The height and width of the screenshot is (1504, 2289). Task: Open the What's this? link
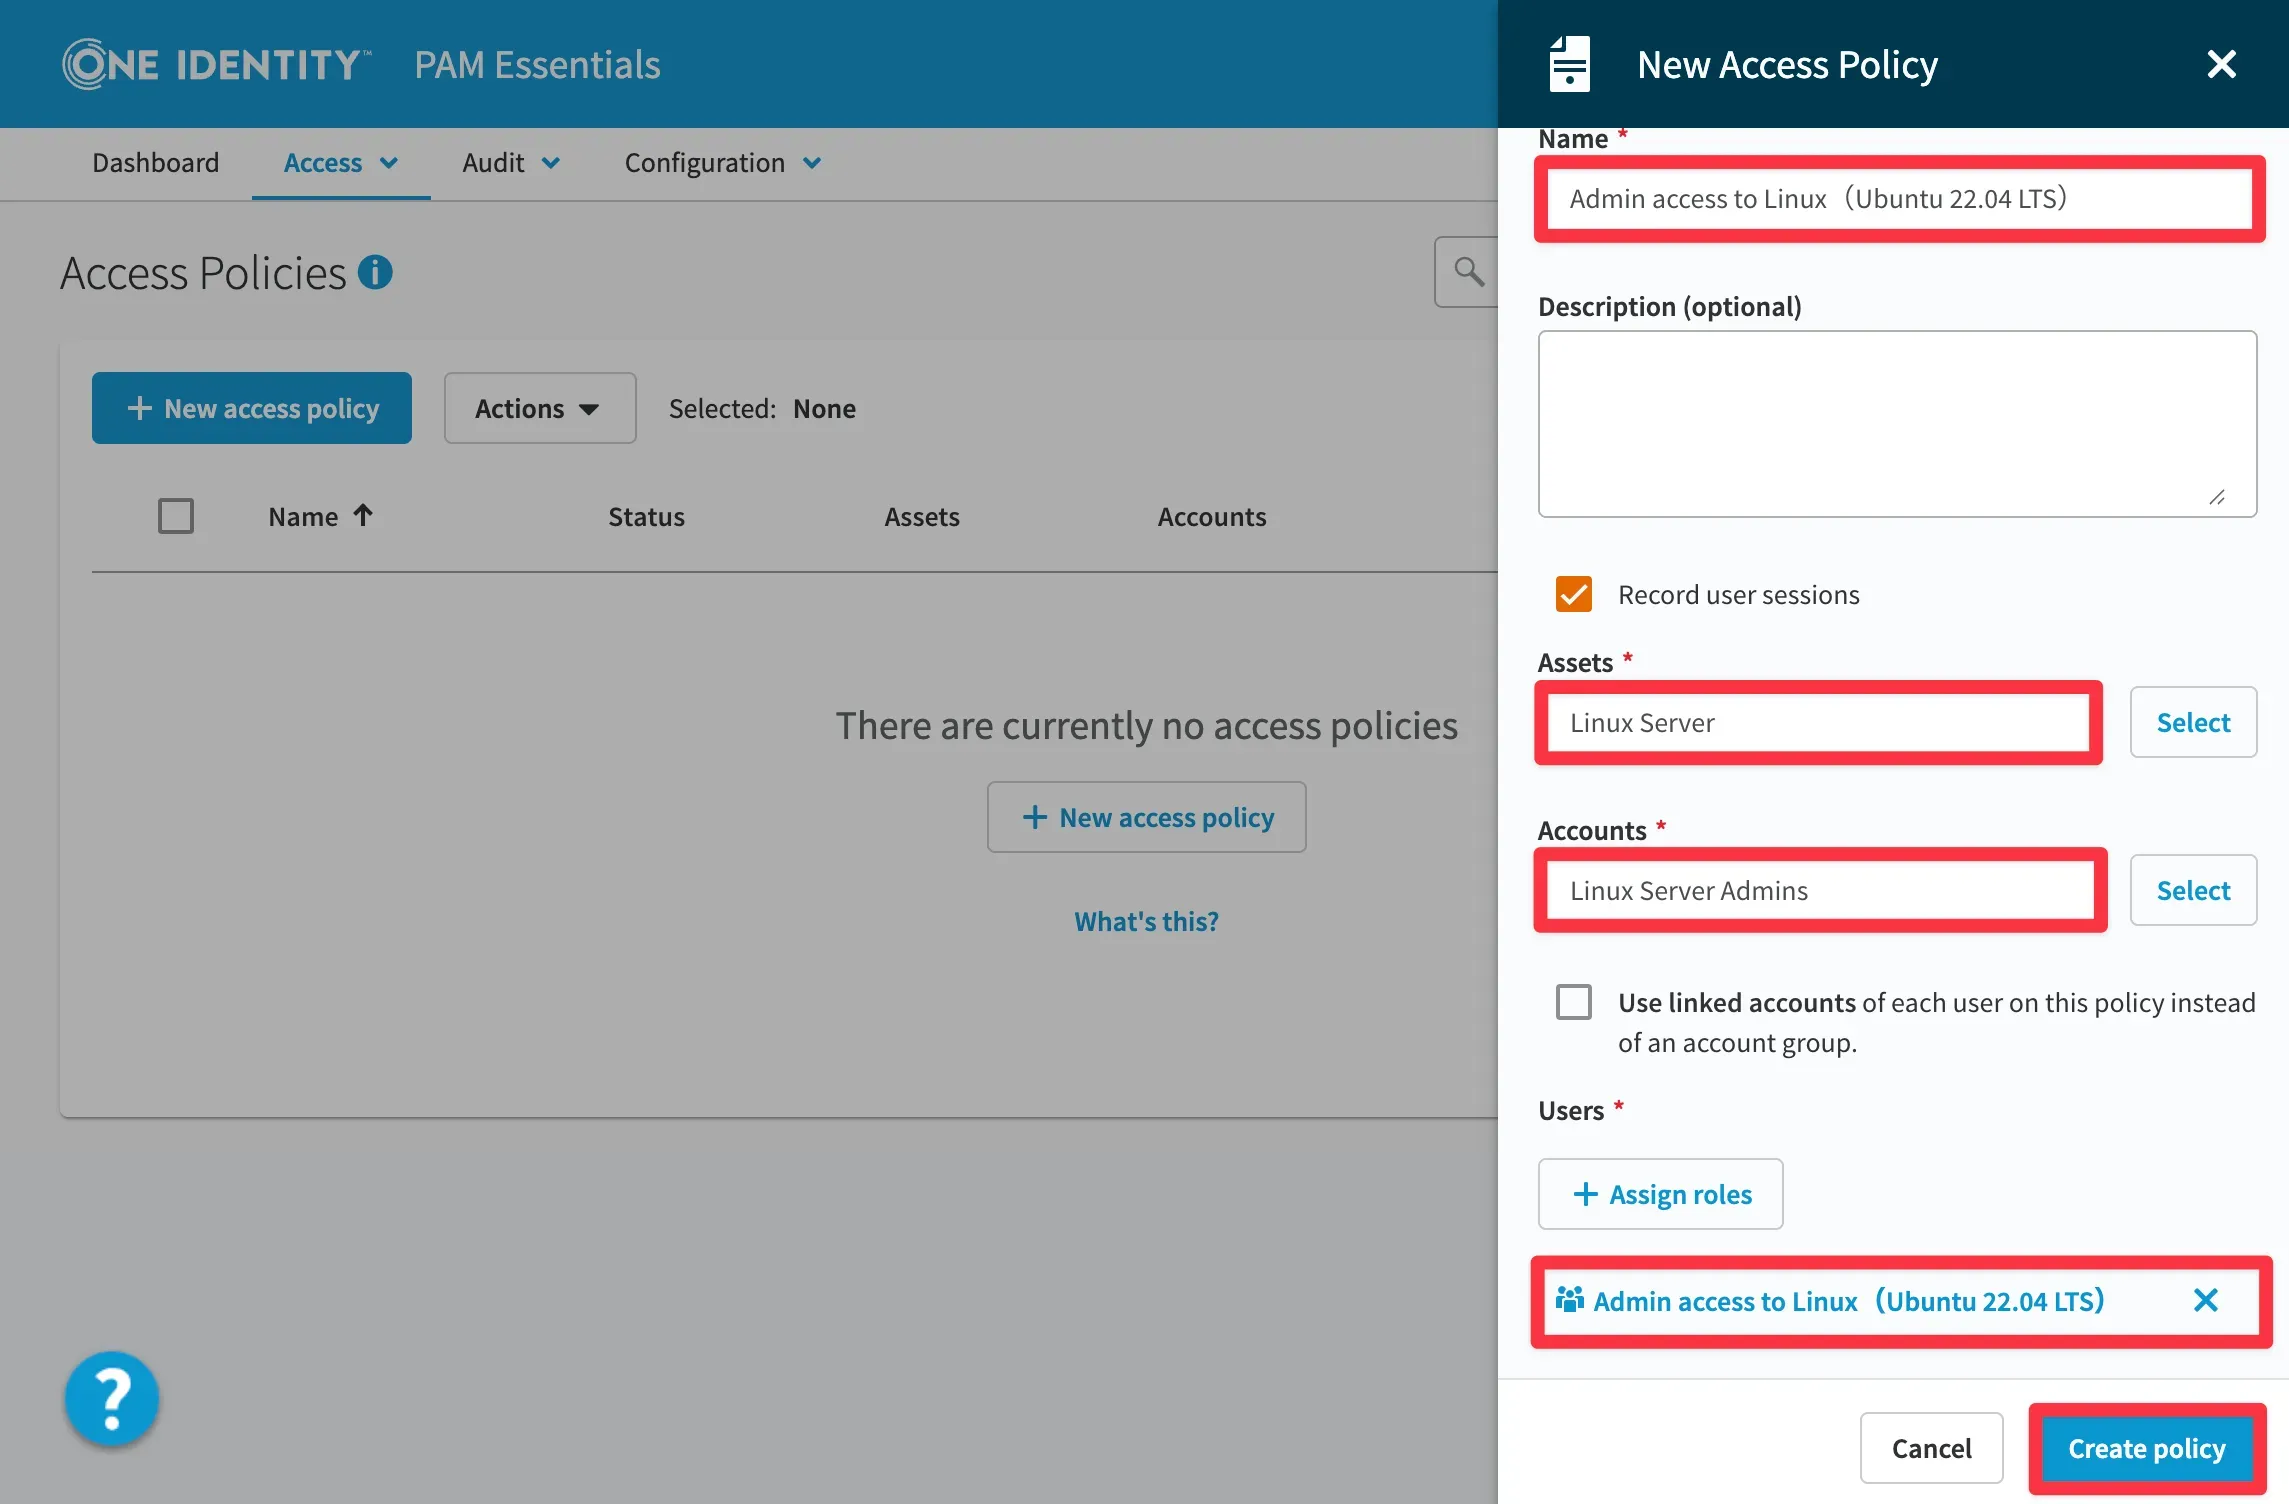point(1146,921)
